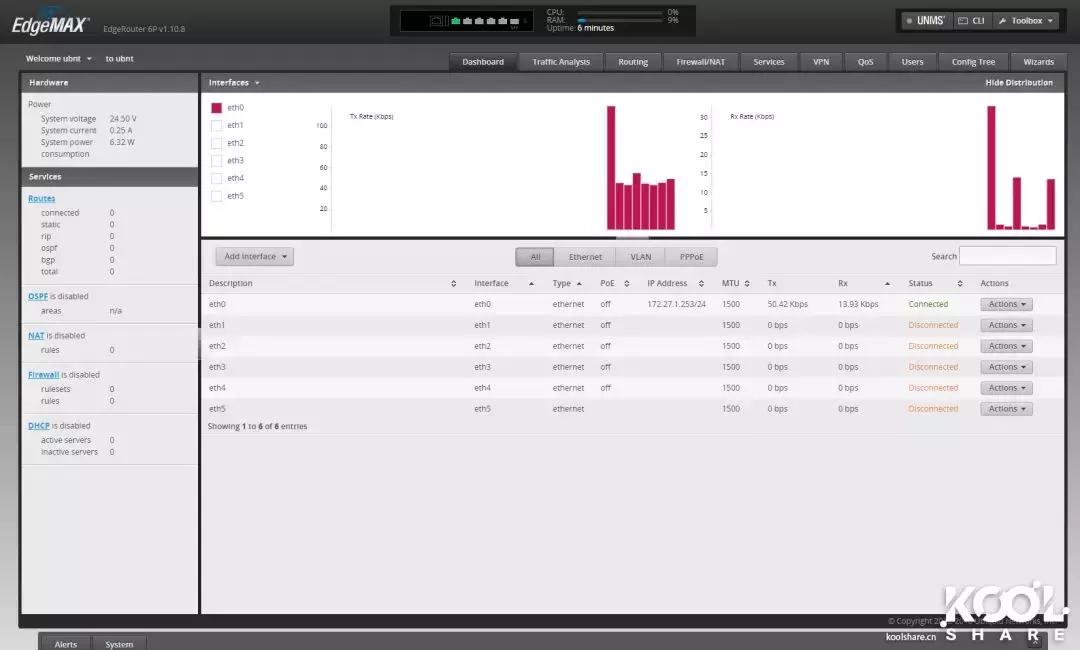Sort by the PoE column arrows
Viewport: 1080px width, 650px height.
point(627,284)
